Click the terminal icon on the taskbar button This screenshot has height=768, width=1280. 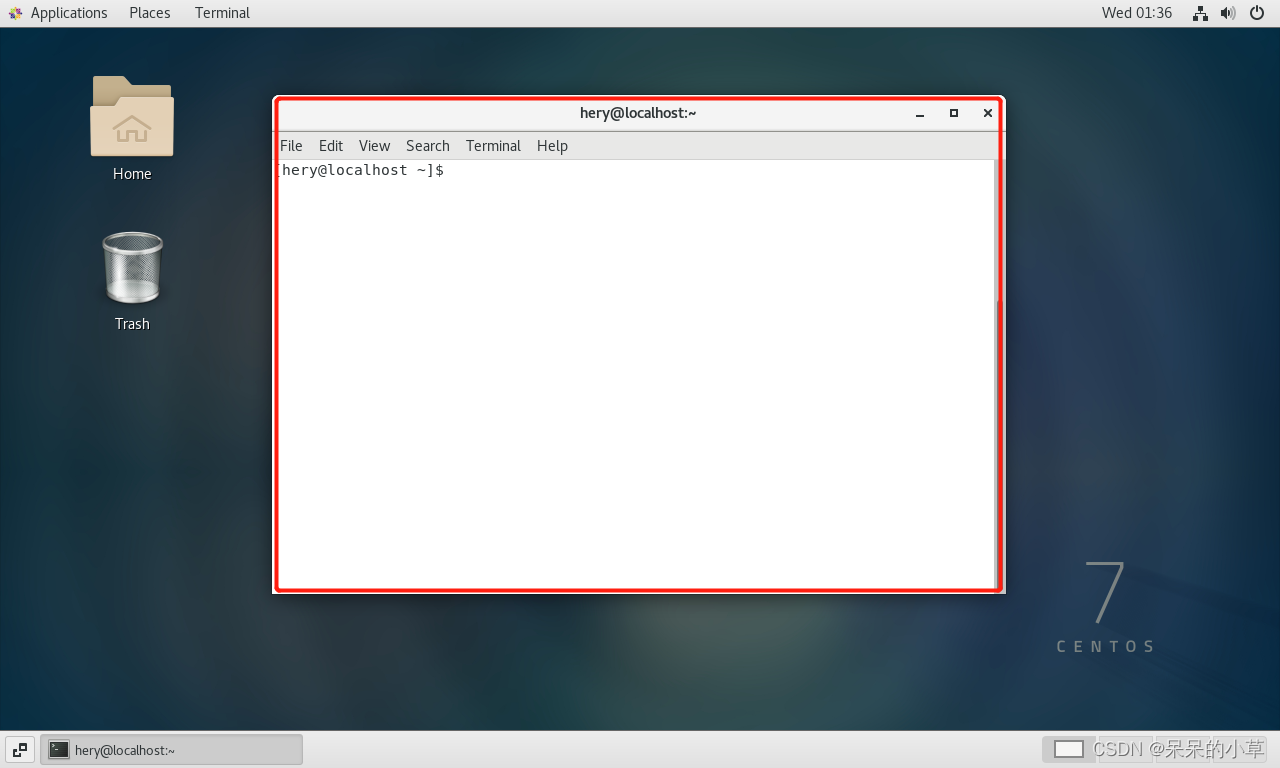tap(59, 749)
